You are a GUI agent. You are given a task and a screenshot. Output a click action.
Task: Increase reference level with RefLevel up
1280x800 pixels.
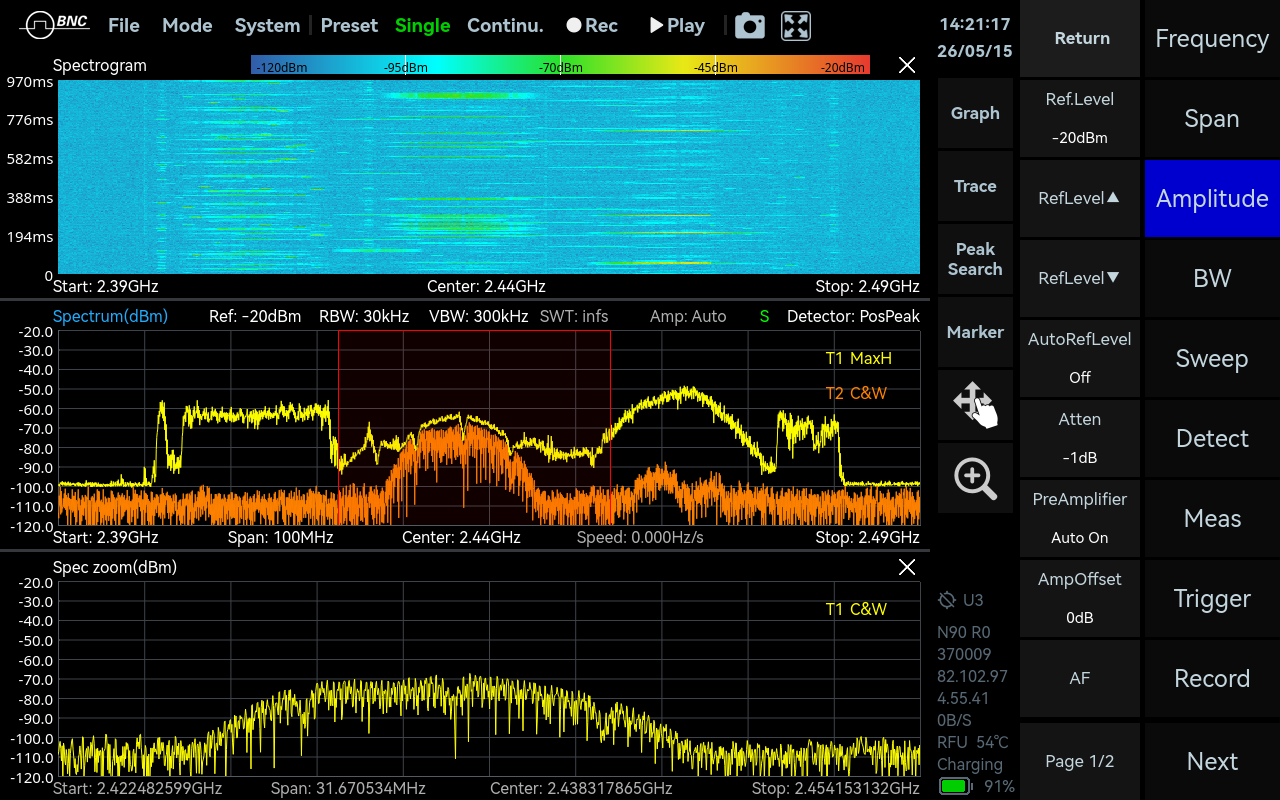[1080, 198]
